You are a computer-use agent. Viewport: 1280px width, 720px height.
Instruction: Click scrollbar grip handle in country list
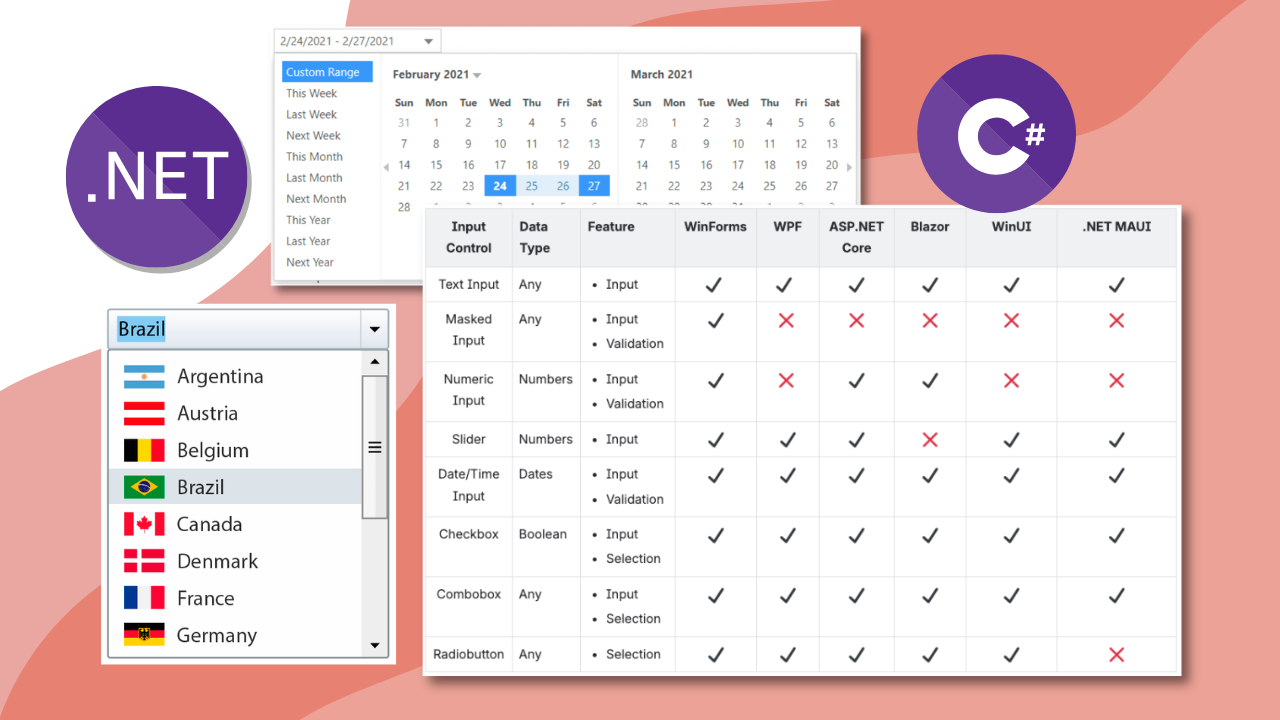[x=375, y=448]
